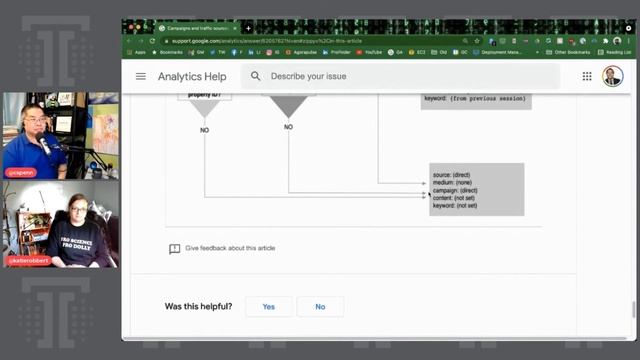The image size is (640, 360).
Task: Open the G4 bookmark
Action: pyautogui.click(x=395, y=52)
